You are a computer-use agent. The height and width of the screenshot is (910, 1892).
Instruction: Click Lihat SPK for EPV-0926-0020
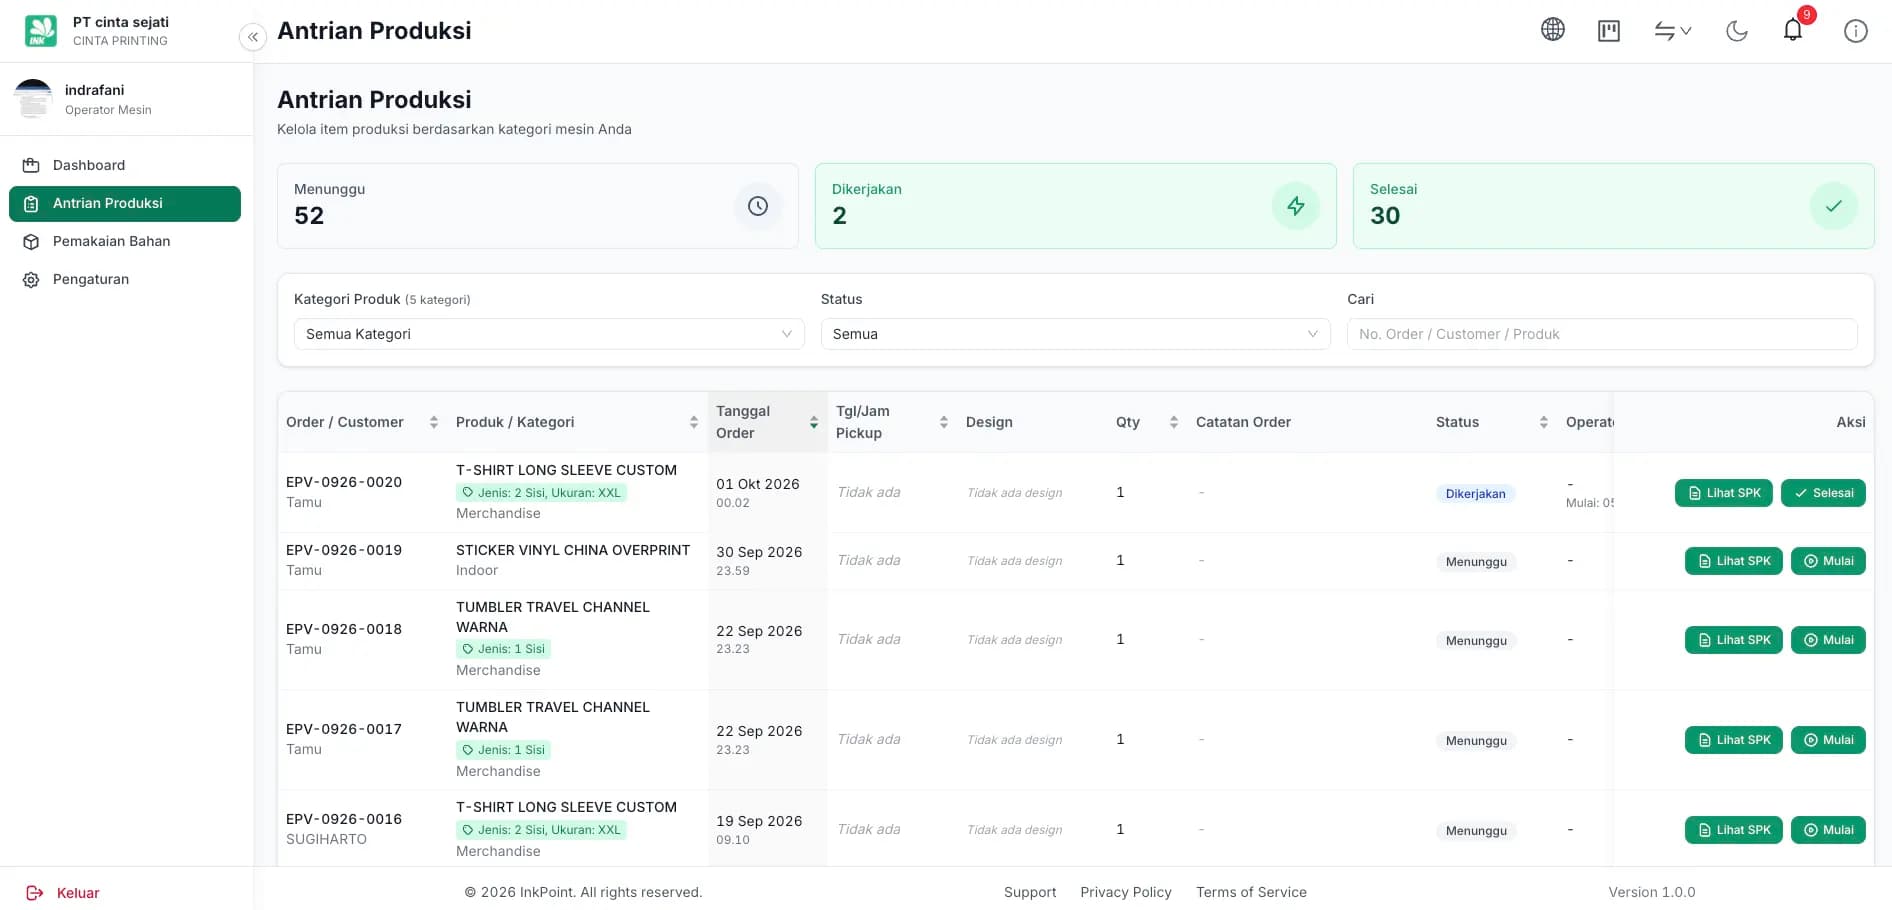pyautogui.click(x=1724, y=493)
